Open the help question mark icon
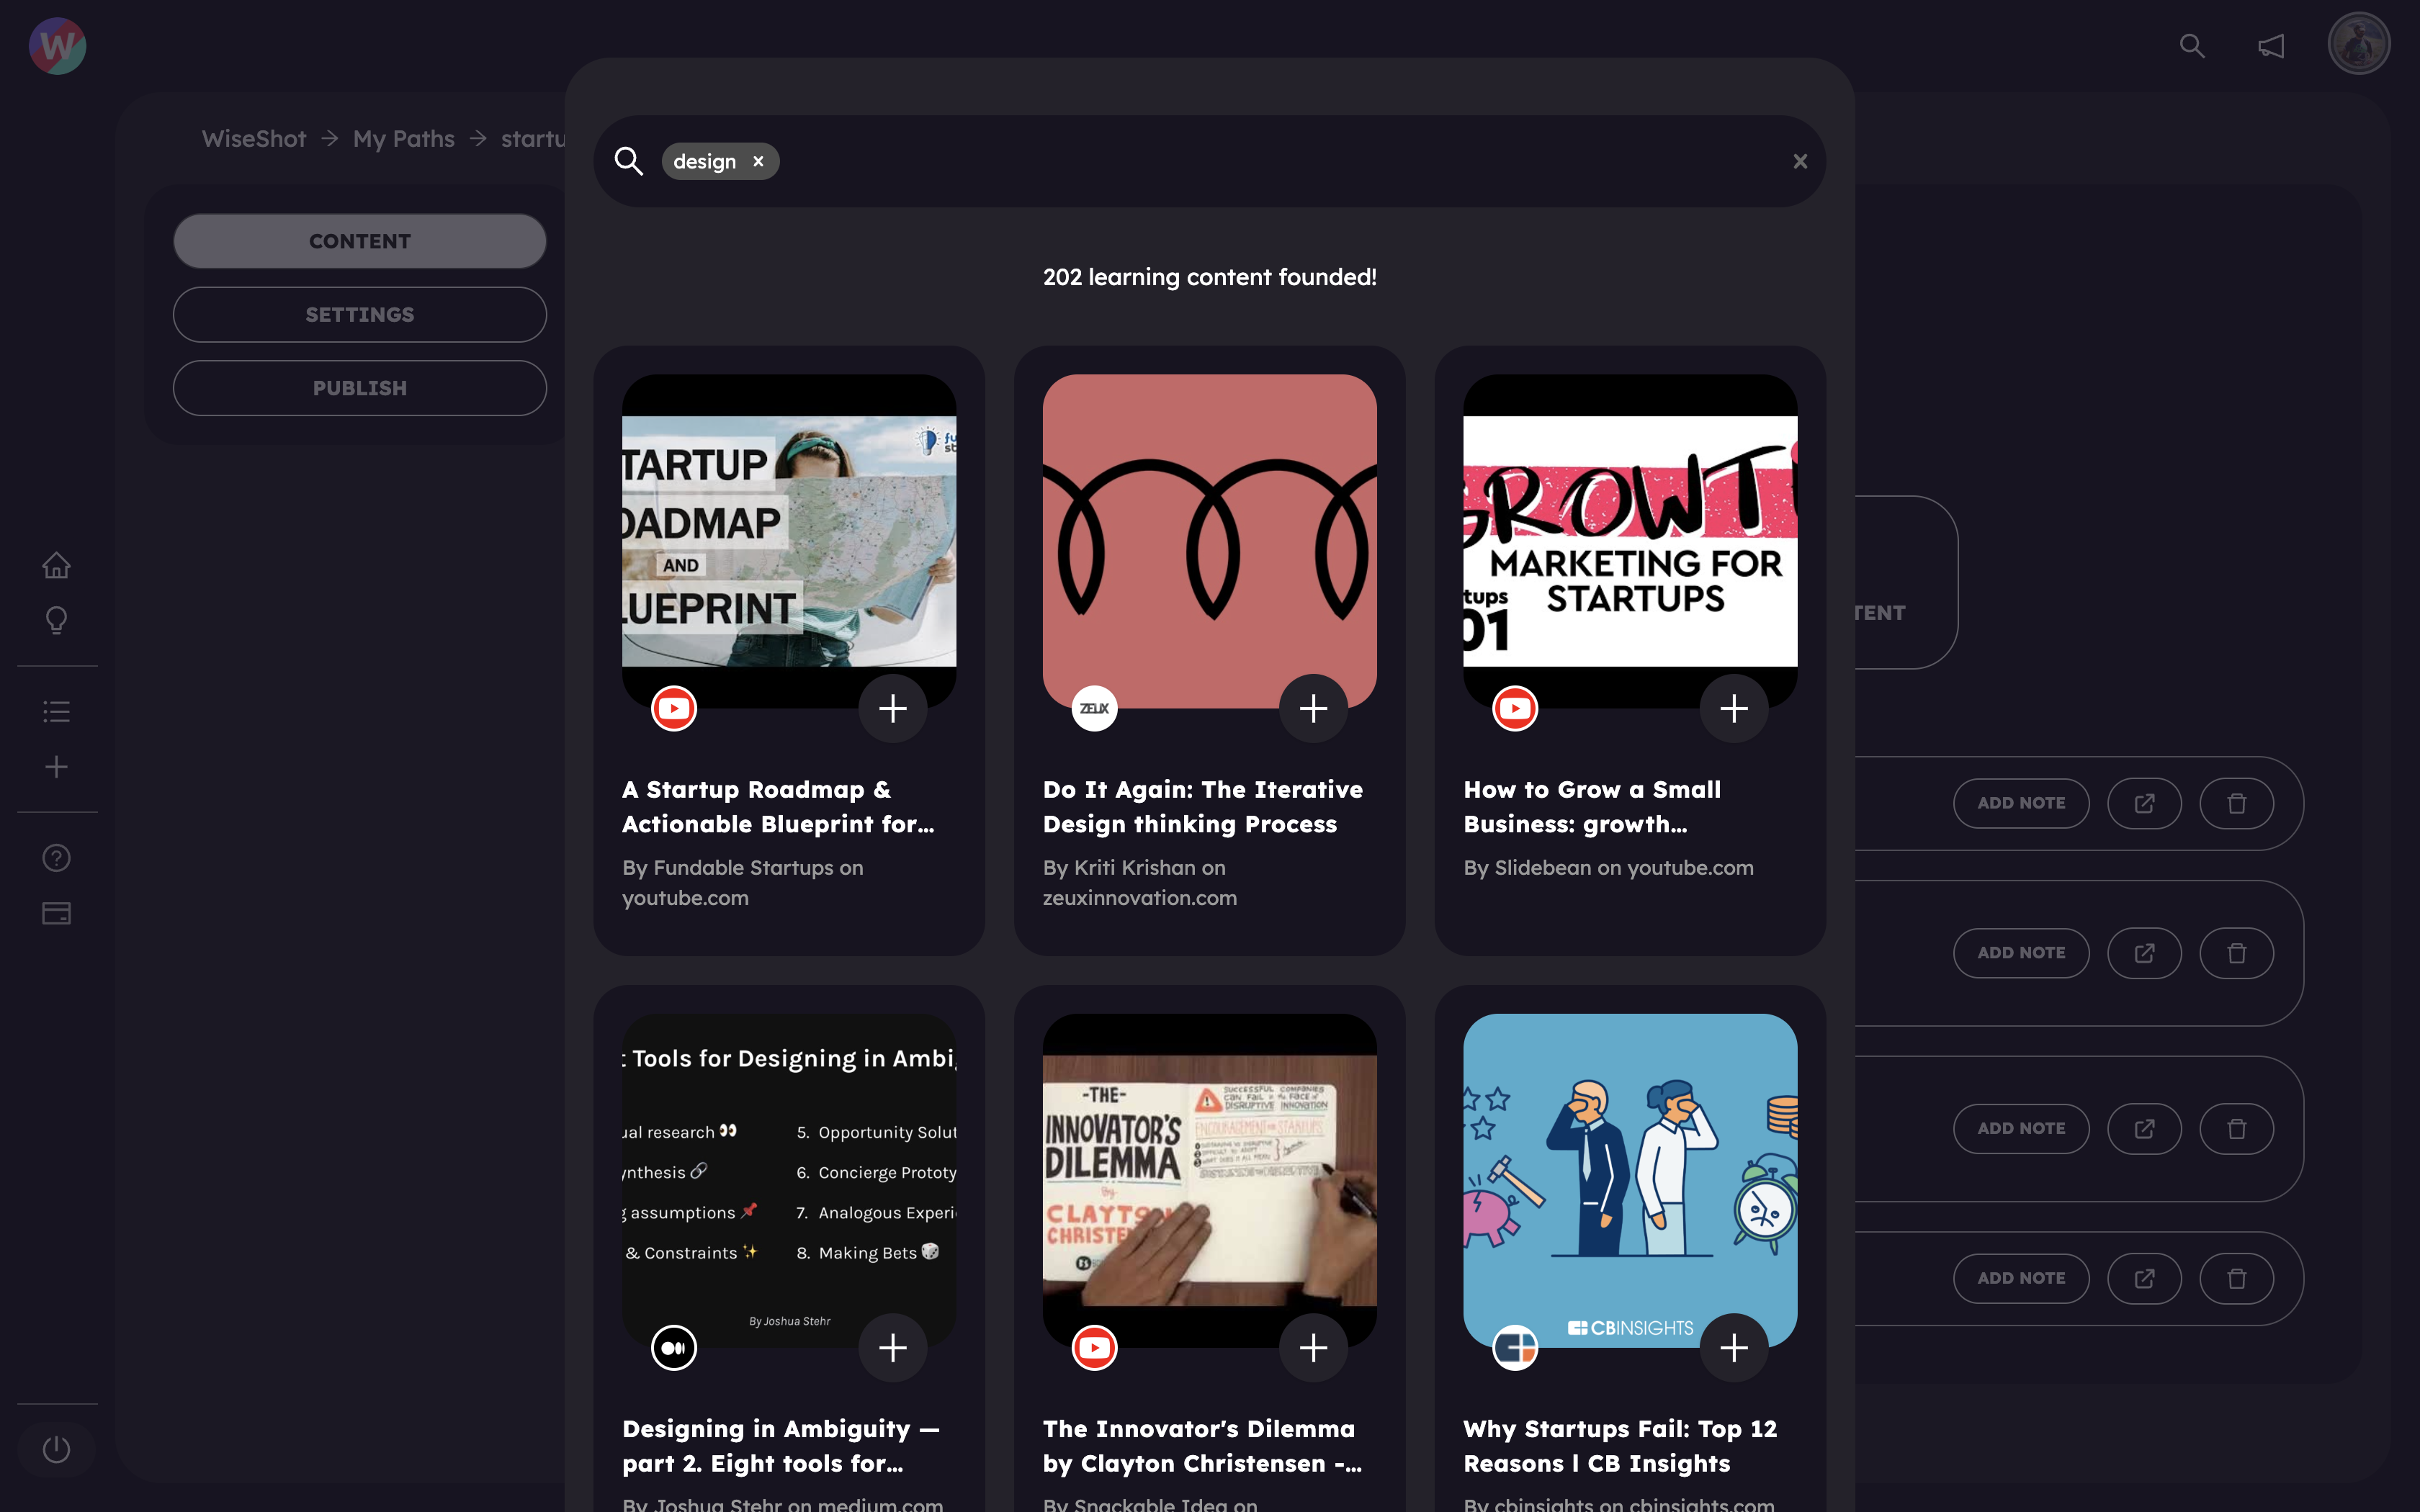 tap(56, 858)
